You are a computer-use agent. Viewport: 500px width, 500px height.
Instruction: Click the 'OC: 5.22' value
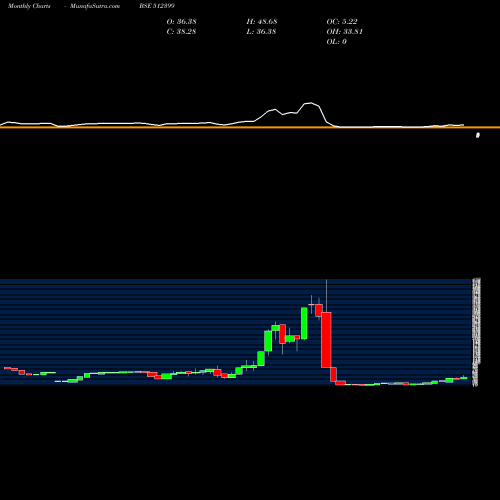(342, 22)
